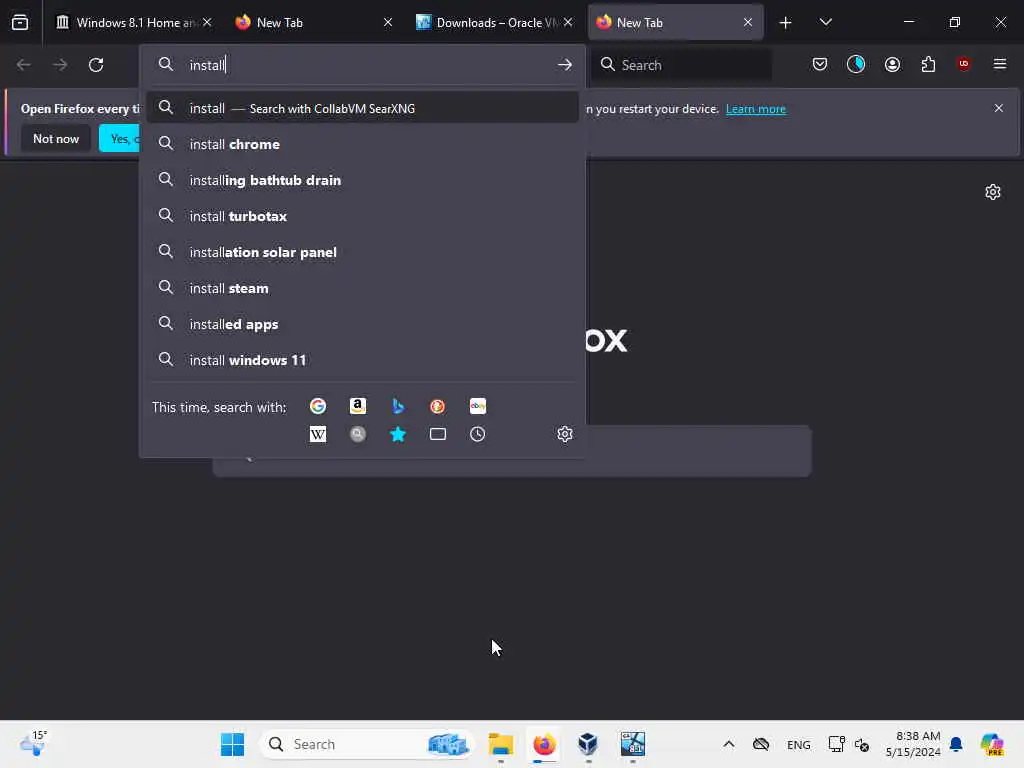
Task: Click the Go arrow in address bar
Action: 565,65
